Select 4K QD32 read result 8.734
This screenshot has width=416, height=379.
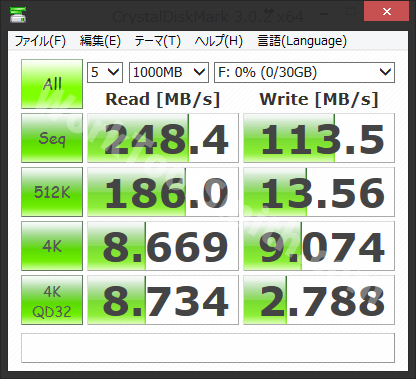pyautogui.click(x=163, y=300)
